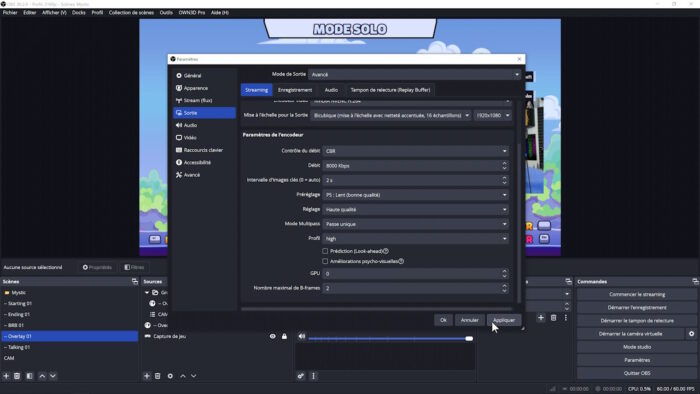Open Apparence settings category

pyautogui.click(x=204, y=88)
